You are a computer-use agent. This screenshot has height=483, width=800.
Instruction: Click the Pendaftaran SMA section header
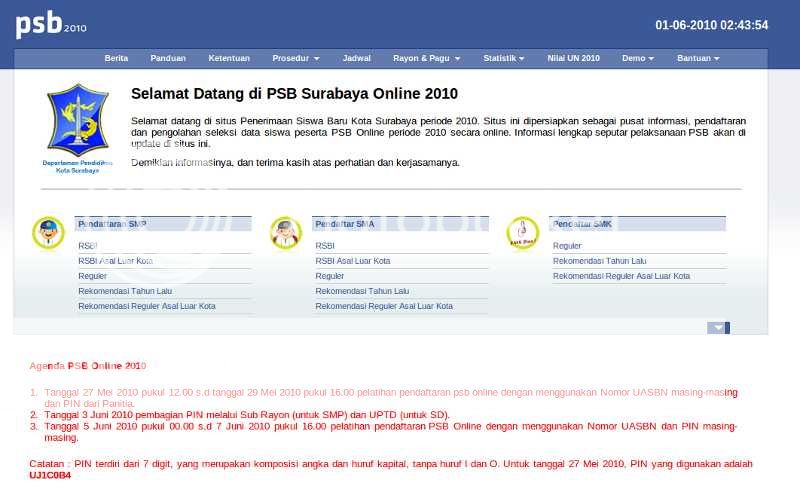point(401,224)
